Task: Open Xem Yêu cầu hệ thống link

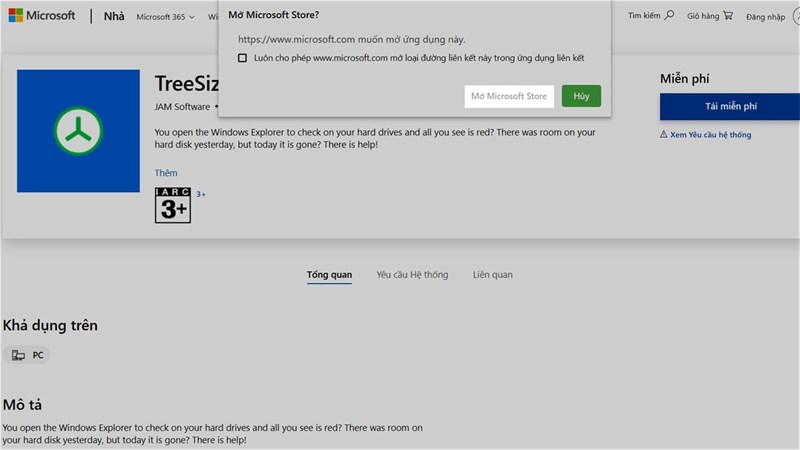Action: 710,135
